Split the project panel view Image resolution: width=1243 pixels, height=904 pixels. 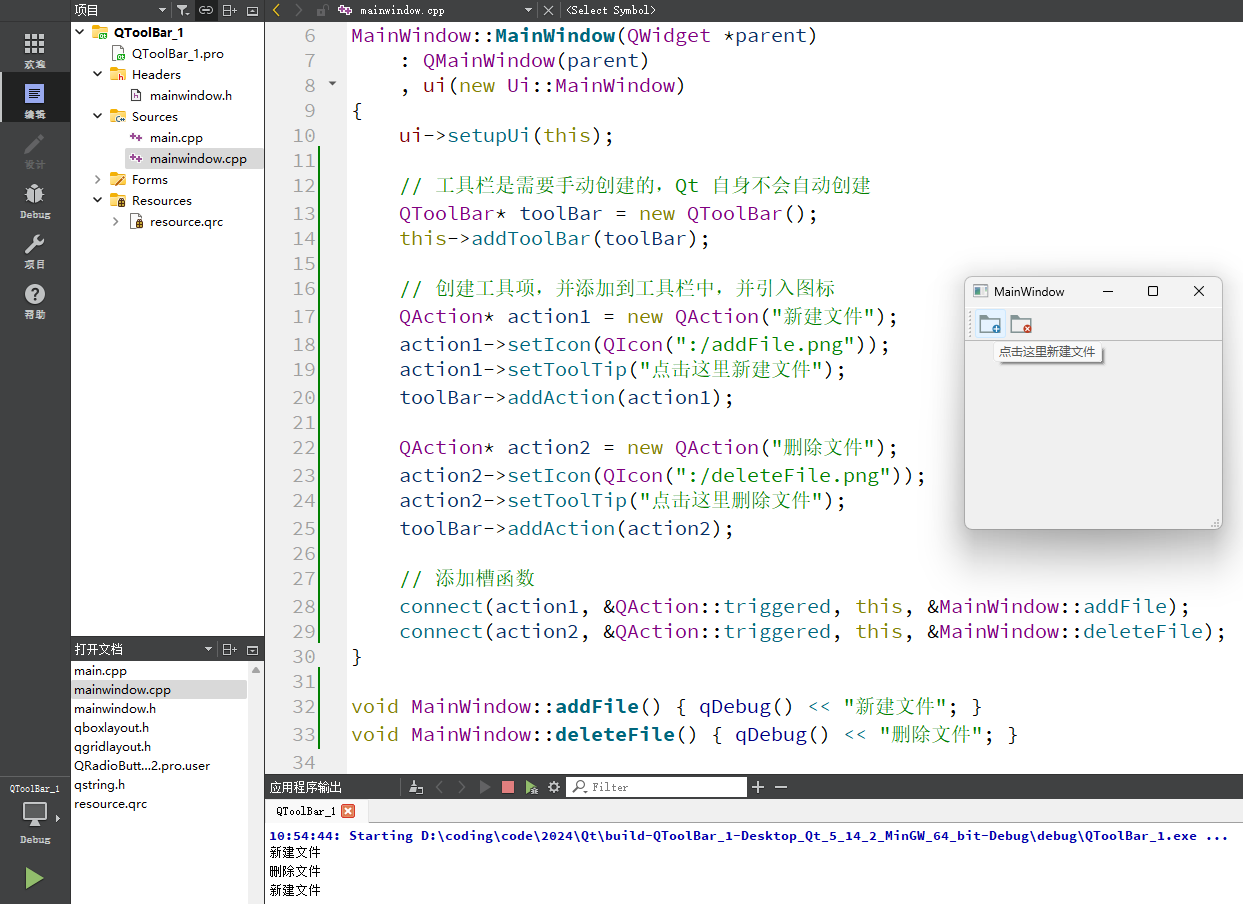(x=230, y=10)
